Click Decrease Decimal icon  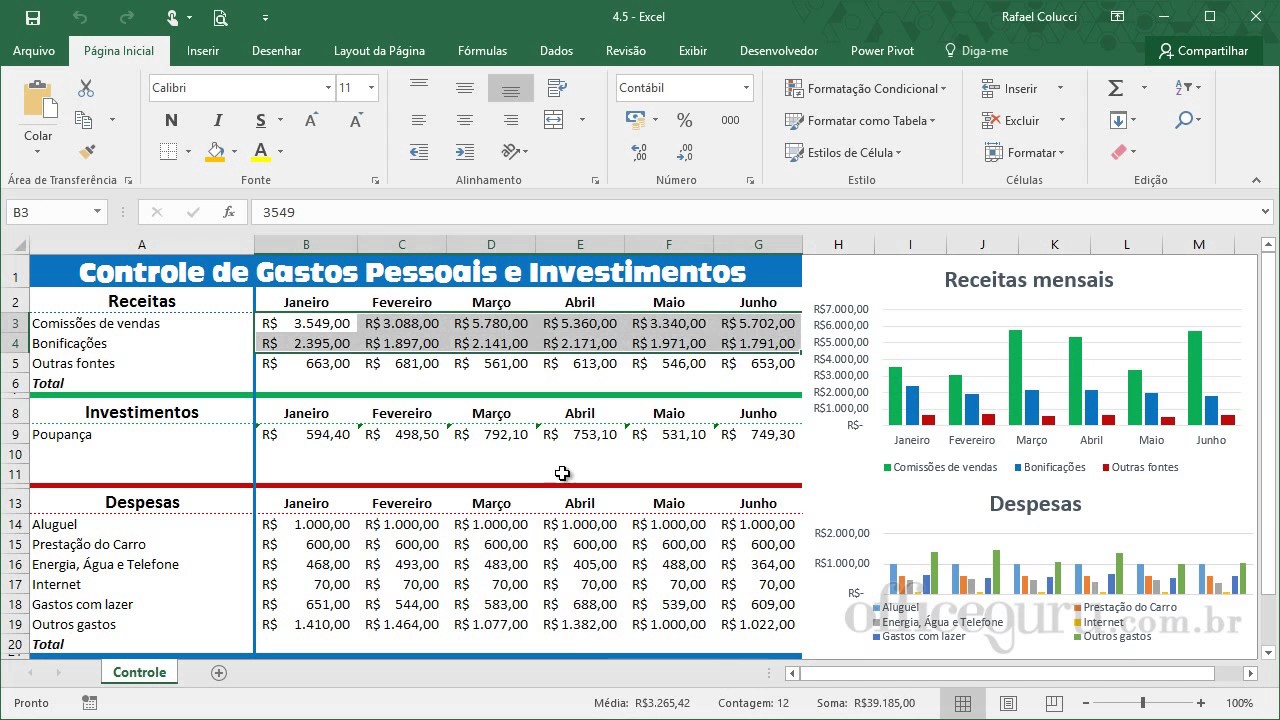685,152
